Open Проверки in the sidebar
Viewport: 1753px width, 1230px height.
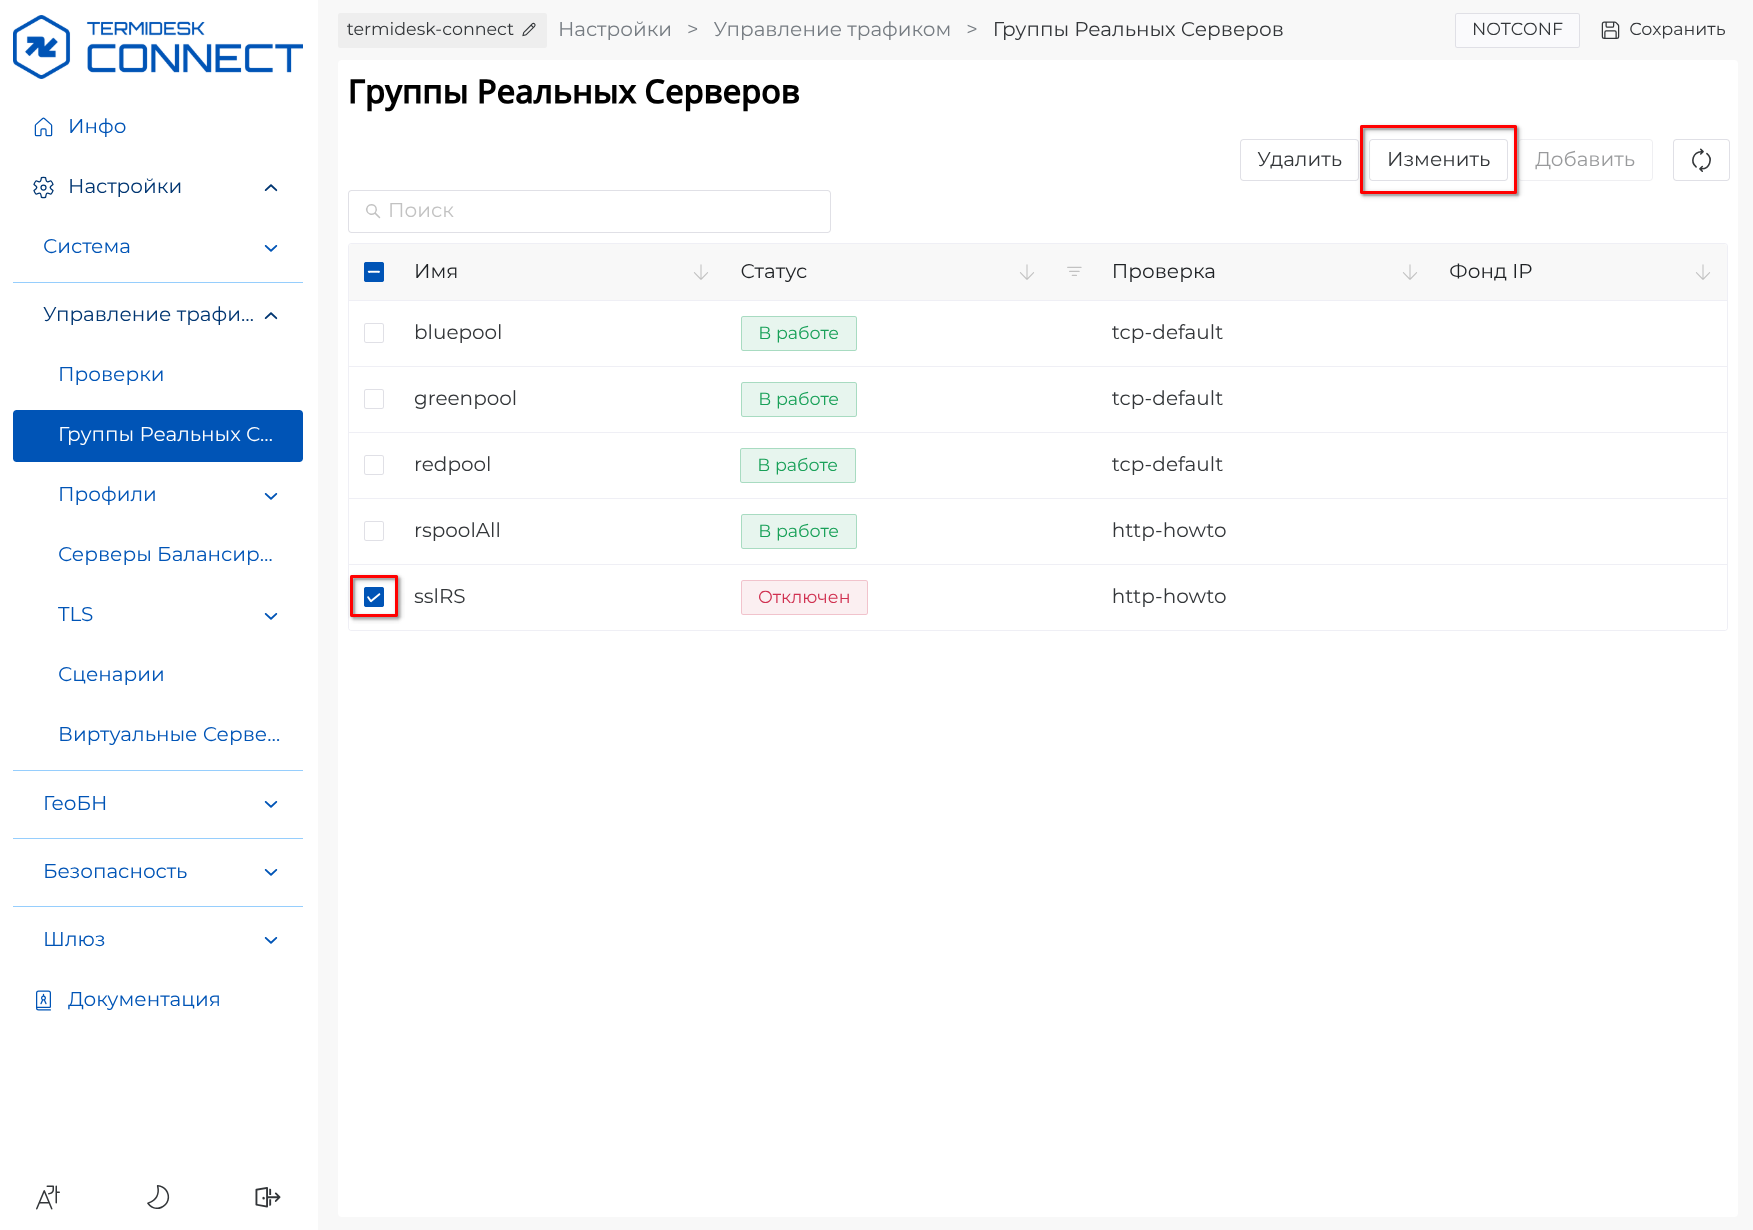point(111,375)
